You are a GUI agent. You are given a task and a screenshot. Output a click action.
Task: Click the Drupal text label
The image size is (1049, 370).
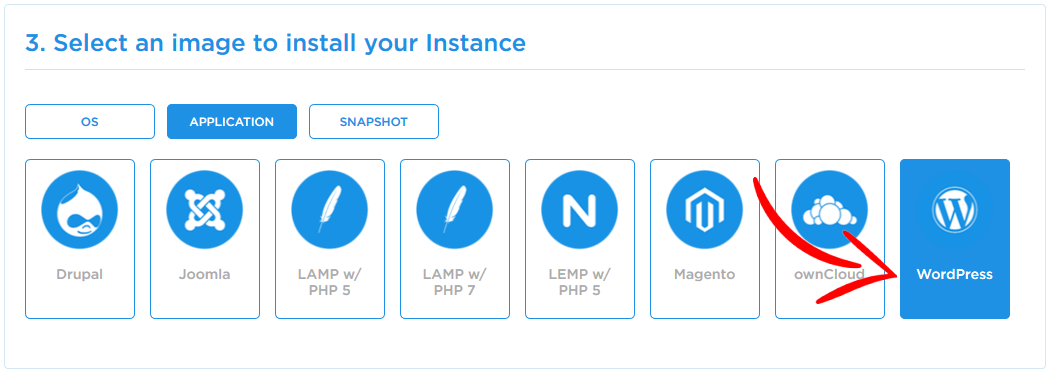pyautogui.click(x=80, y=274)
